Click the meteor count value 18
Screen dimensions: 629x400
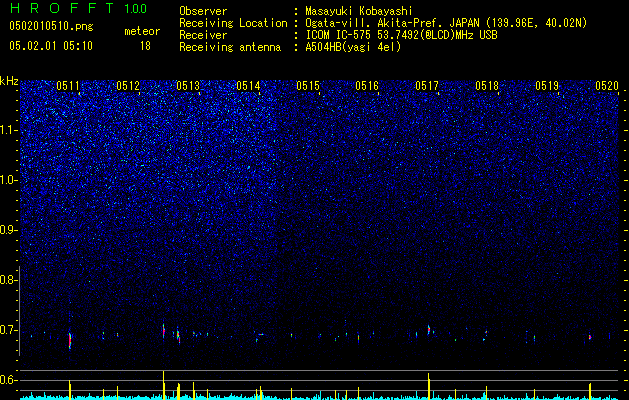click(x=145, y=46)
